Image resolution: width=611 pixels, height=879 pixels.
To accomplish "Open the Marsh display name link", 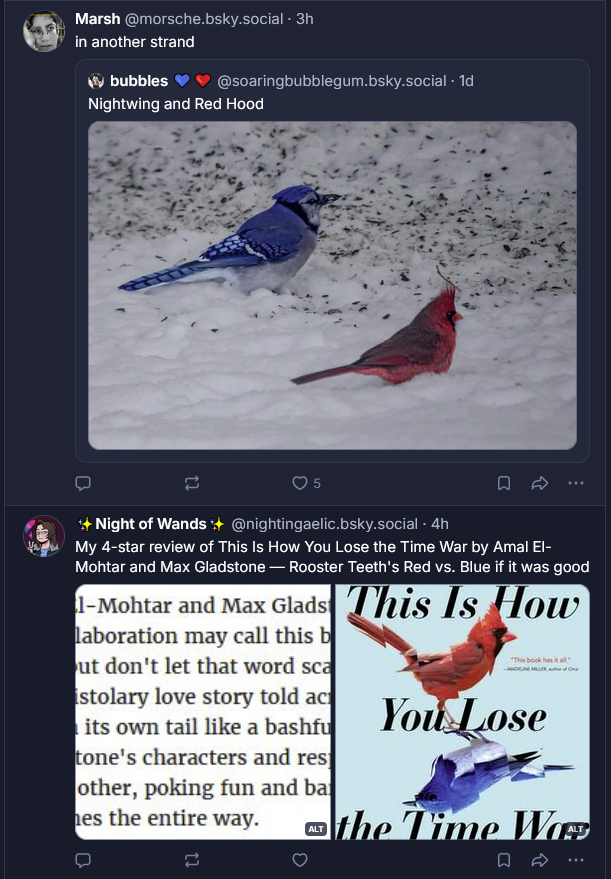I will [x=98, y=19].
